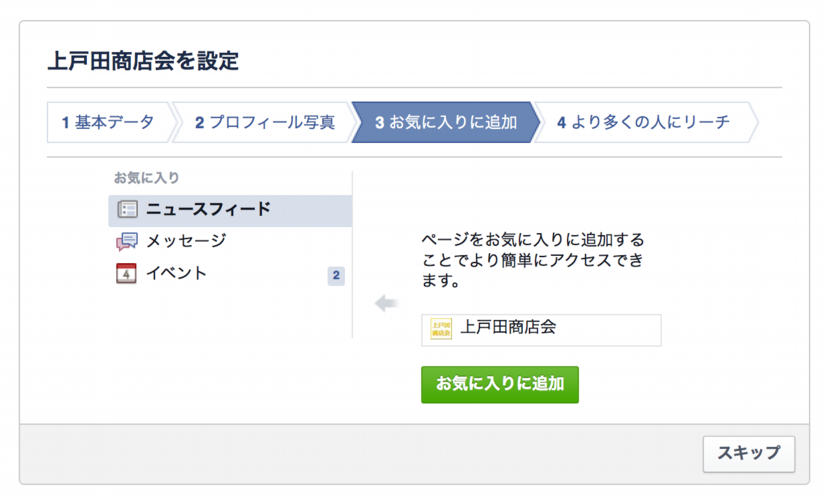Image resolution: width=825 pixels, height=497 pixels.
Task: Click the favorites description paragraph text
Action: click(x=532, y=261)
